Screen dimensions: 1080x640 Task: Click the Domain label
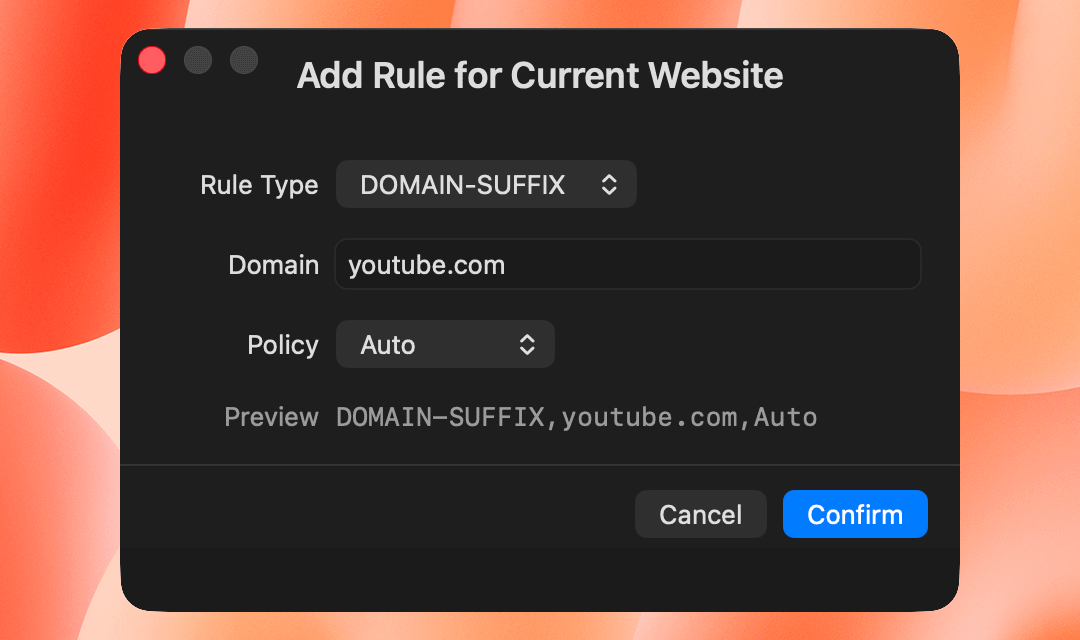click(274, 265)
